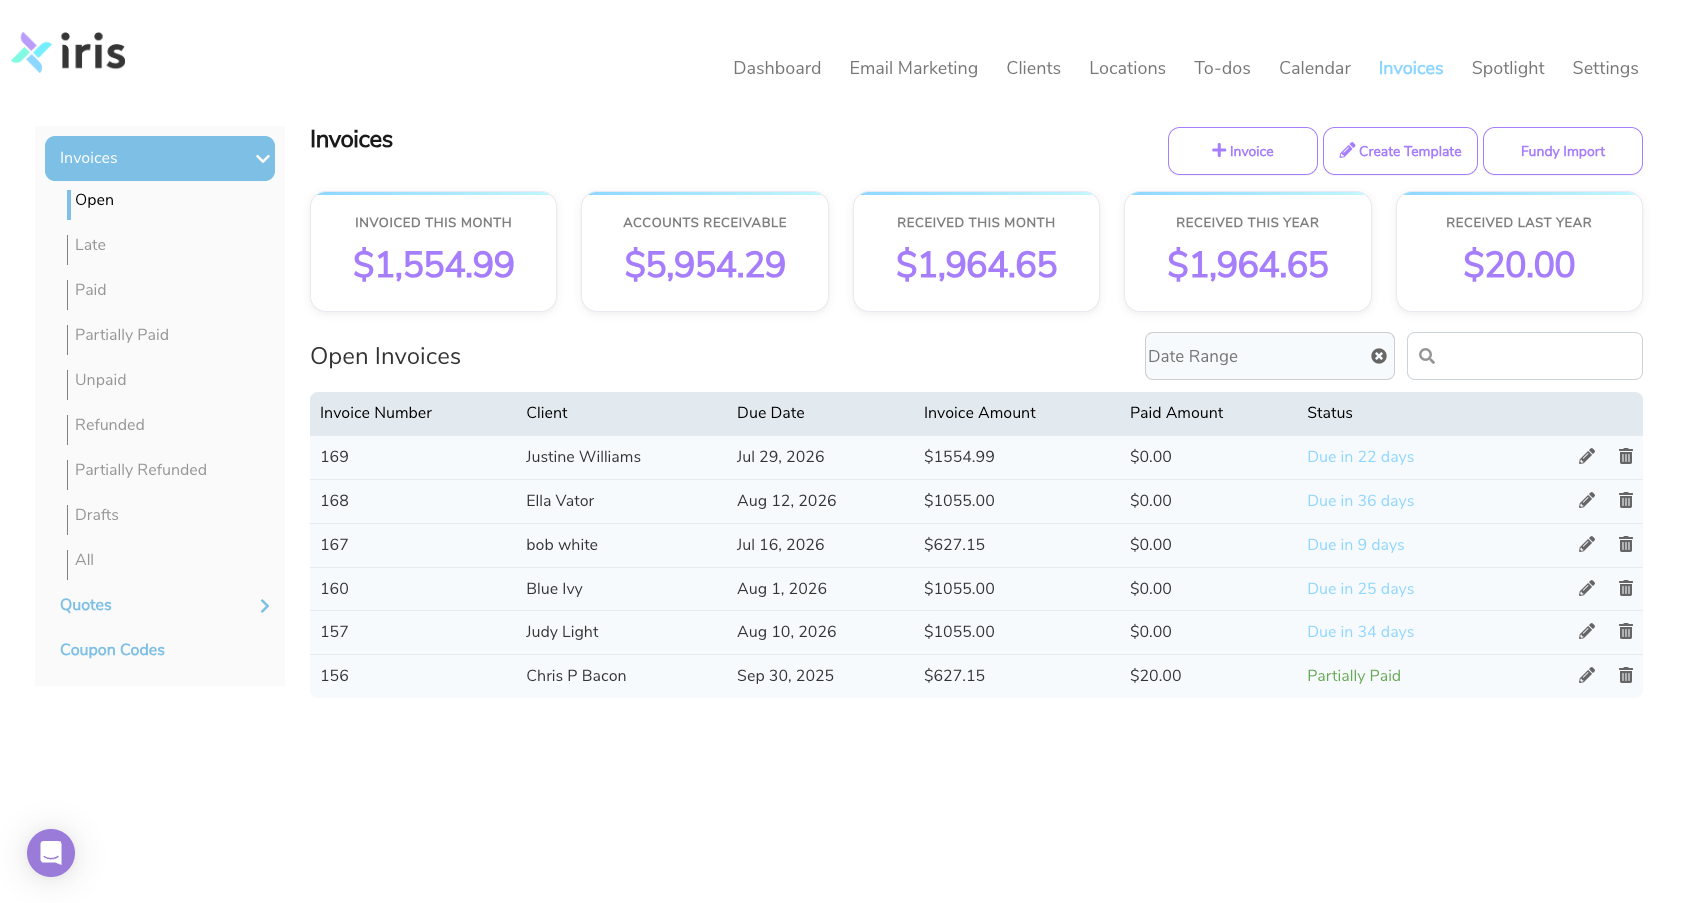
Task: Open Coupon Codes
Action: click(x=112, y=650)
